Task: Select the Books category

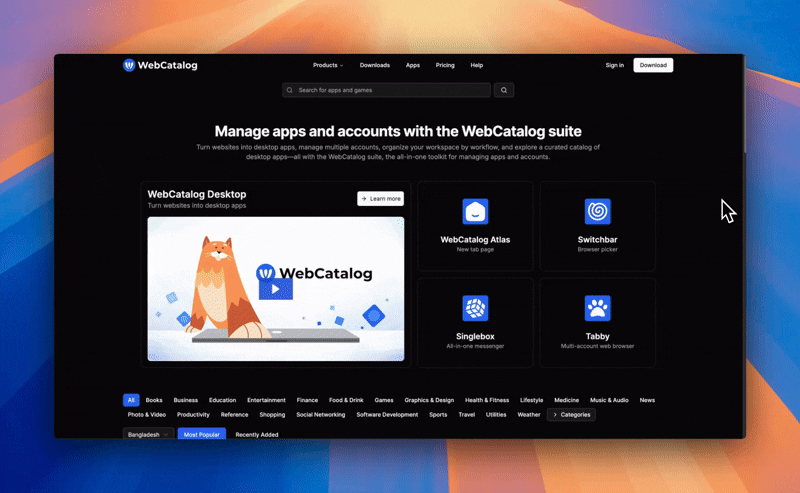Action: point(154,400)
